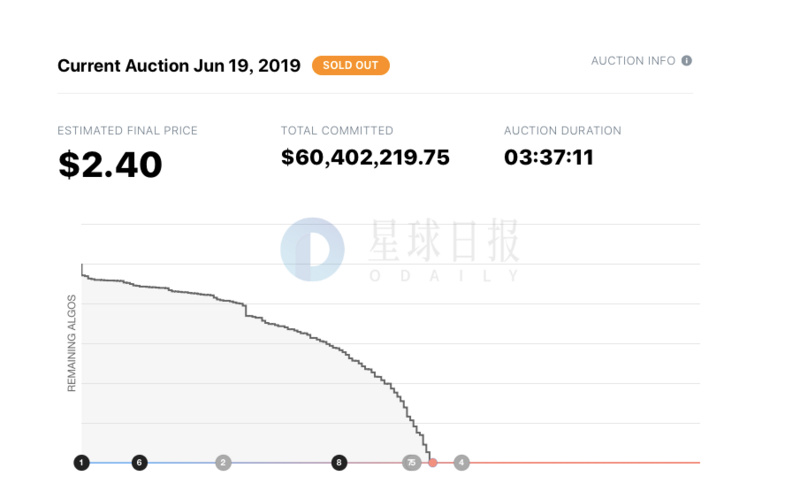Open the AUCTION INFO link

point(633,61)
